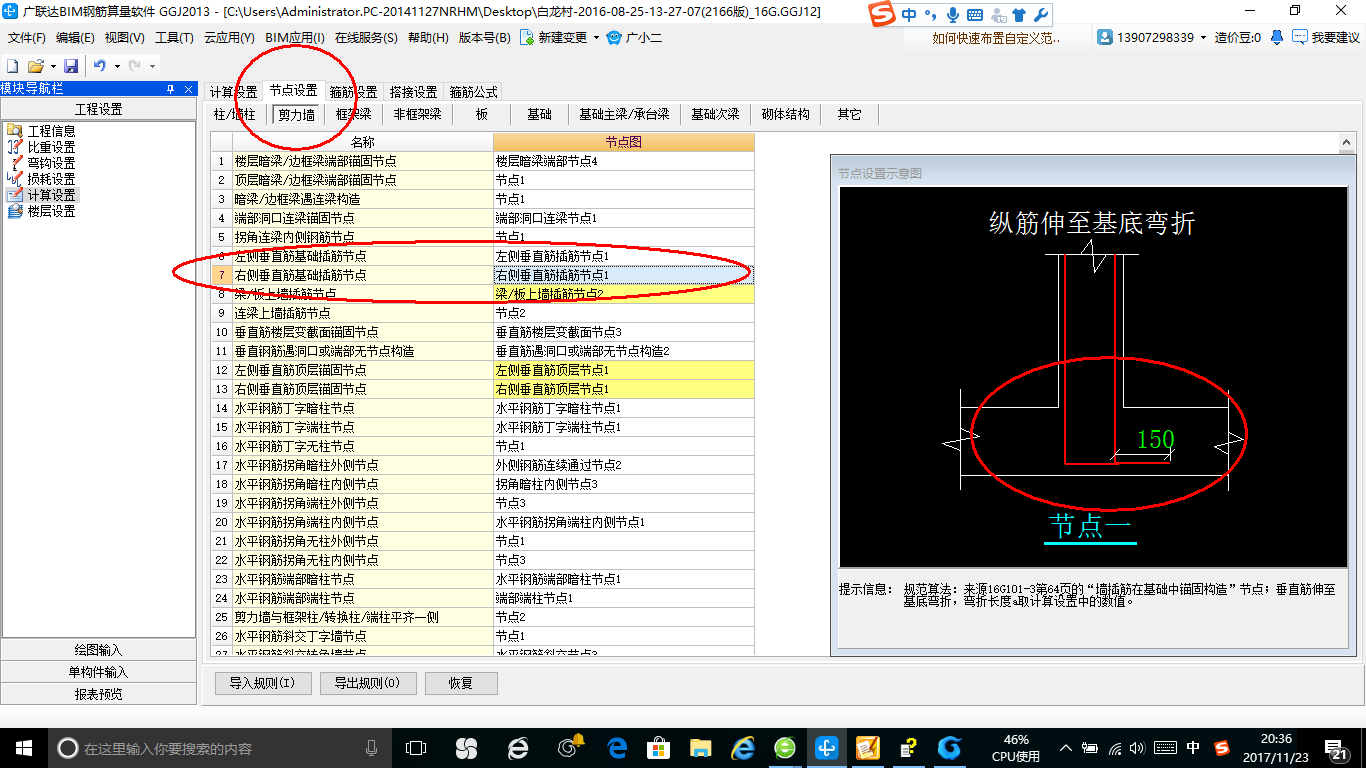Open 工程信息 in the navigation tree
Viewport: 1366px width, 768px height.
tap(51, 131)
